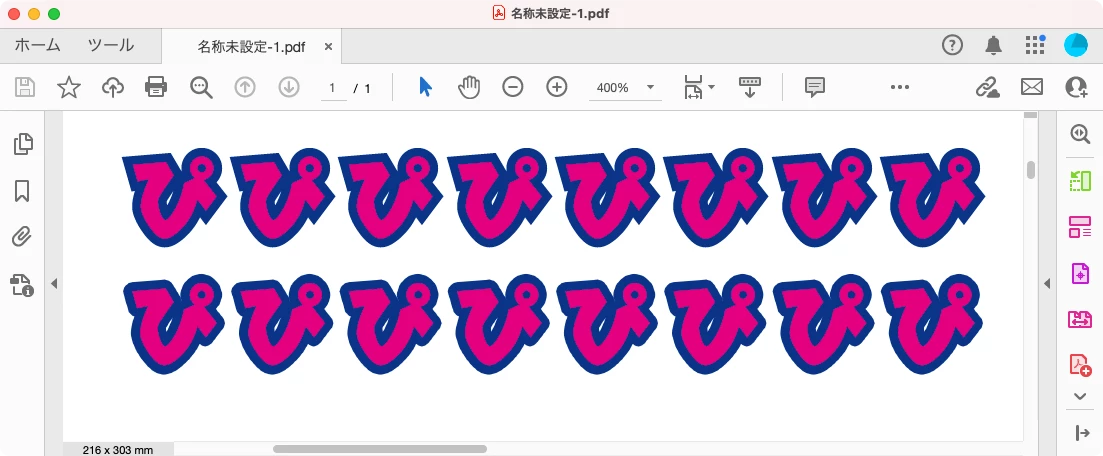Send file by email envelope icon
The height and width of the screenshot is (456, 1103).
(1031, 87)
